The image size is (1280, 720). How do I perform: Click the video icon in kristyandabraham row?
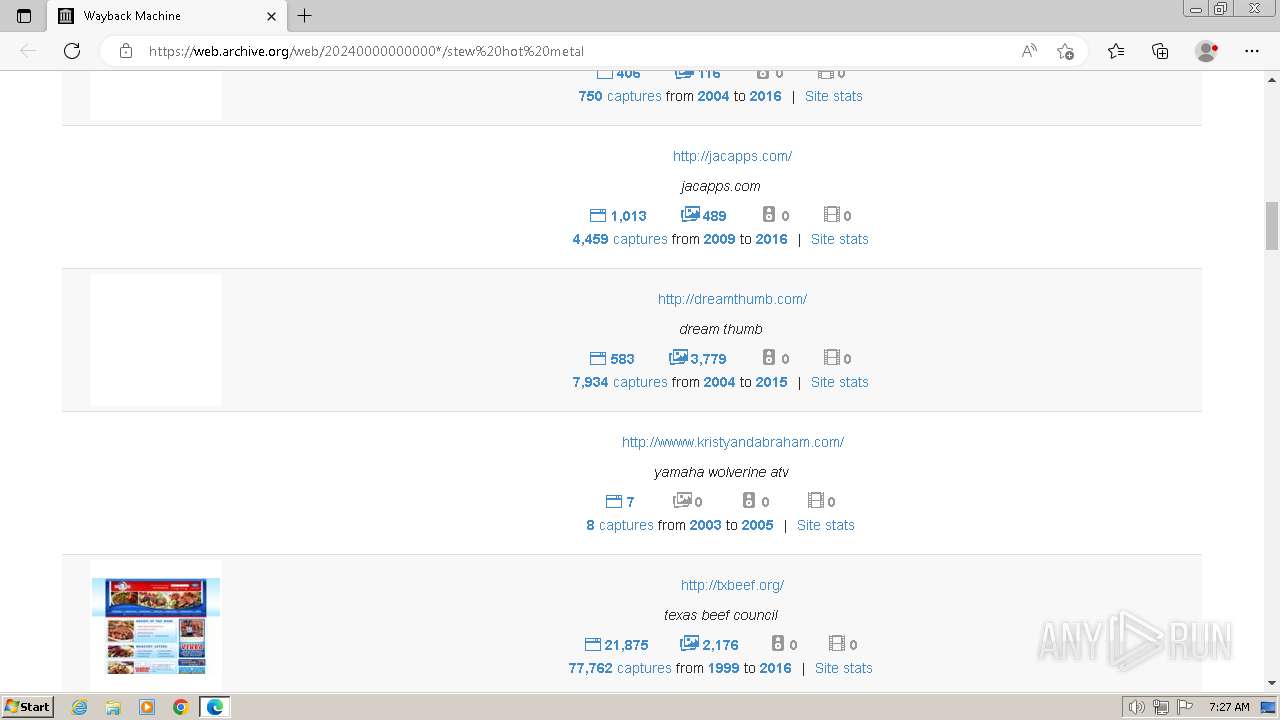(815, 500)
